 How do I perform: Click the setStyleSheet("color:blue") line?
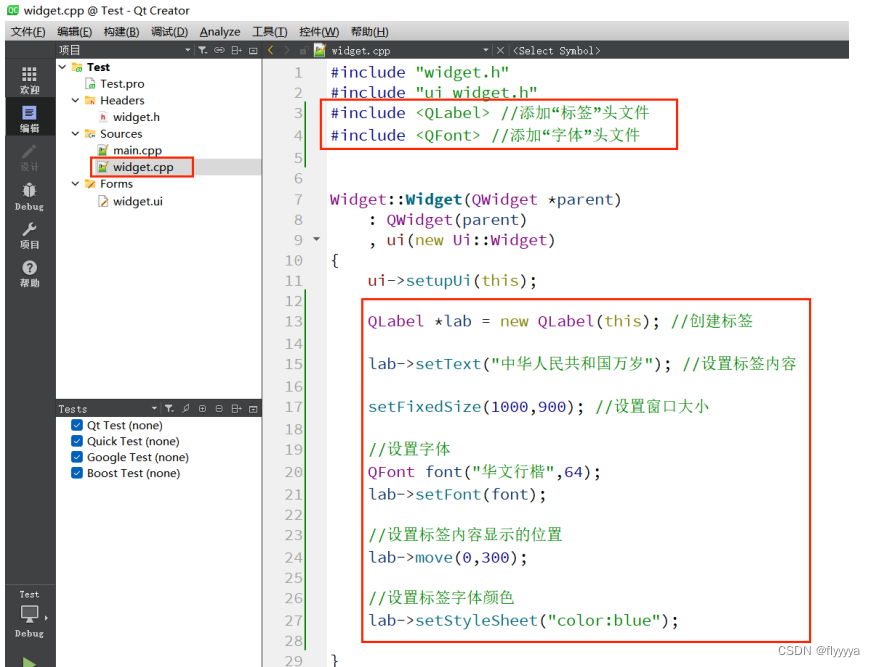(x=523, y=621)
